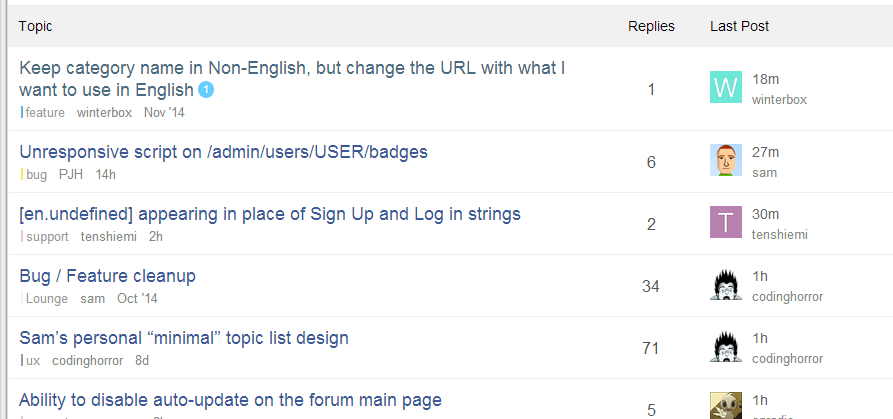Click avatar on auto-update topic row

tap(726, 405)
